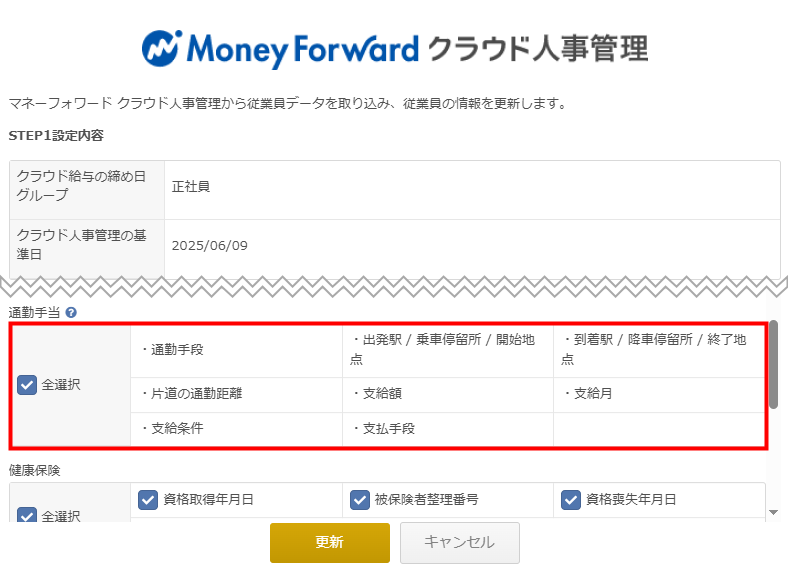The height and width of the screenshot is (581, 788).
Task: Click the クラウド人事管理 title text
Action: [538, 49]
